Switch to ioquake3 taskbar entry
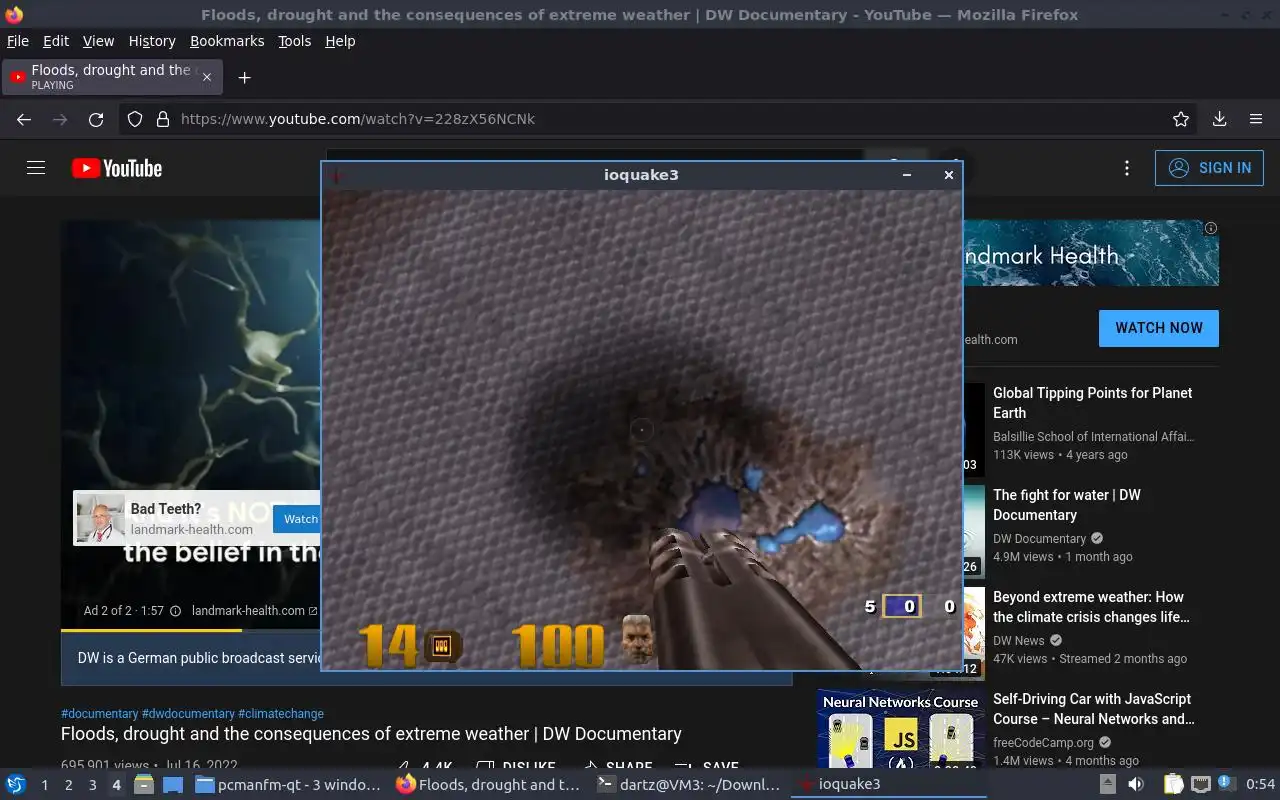 click(x=888, y=785)
